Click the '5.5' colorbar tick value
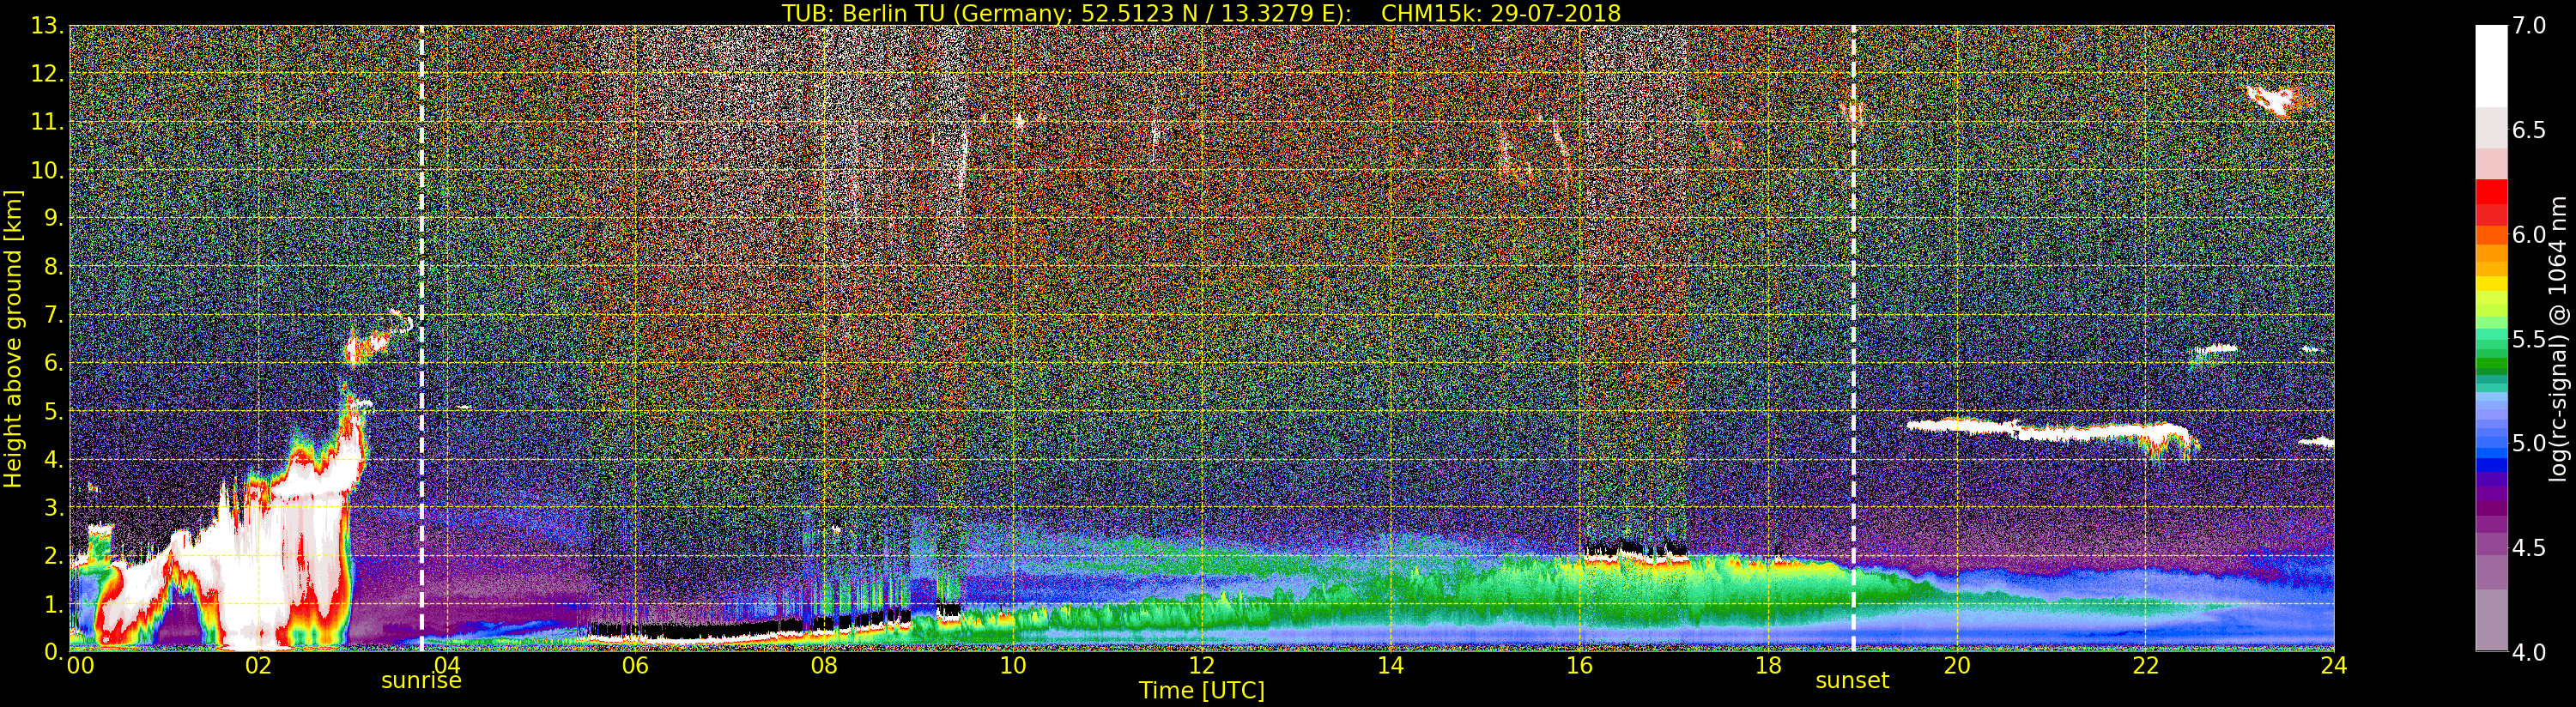Screen dimensions: 2576x707 (2529, 339)
